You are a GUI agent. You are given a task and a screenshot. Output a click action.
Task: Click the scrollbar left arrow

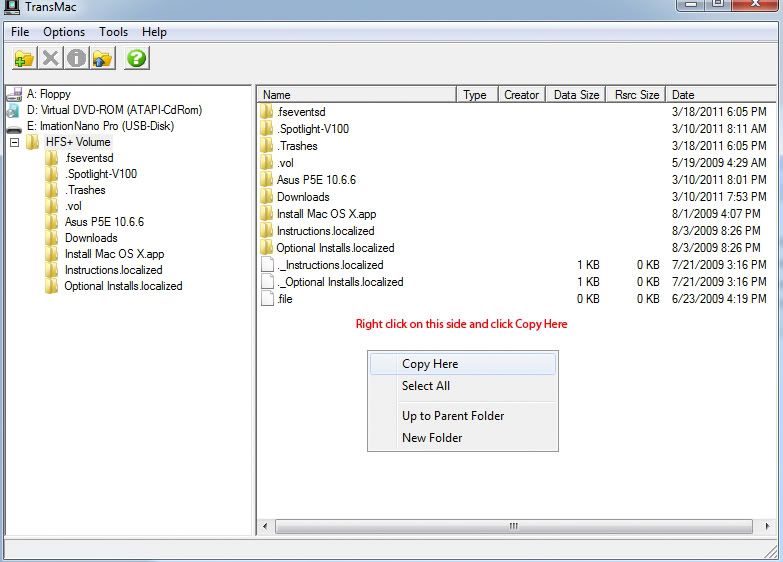pos(265,526)
